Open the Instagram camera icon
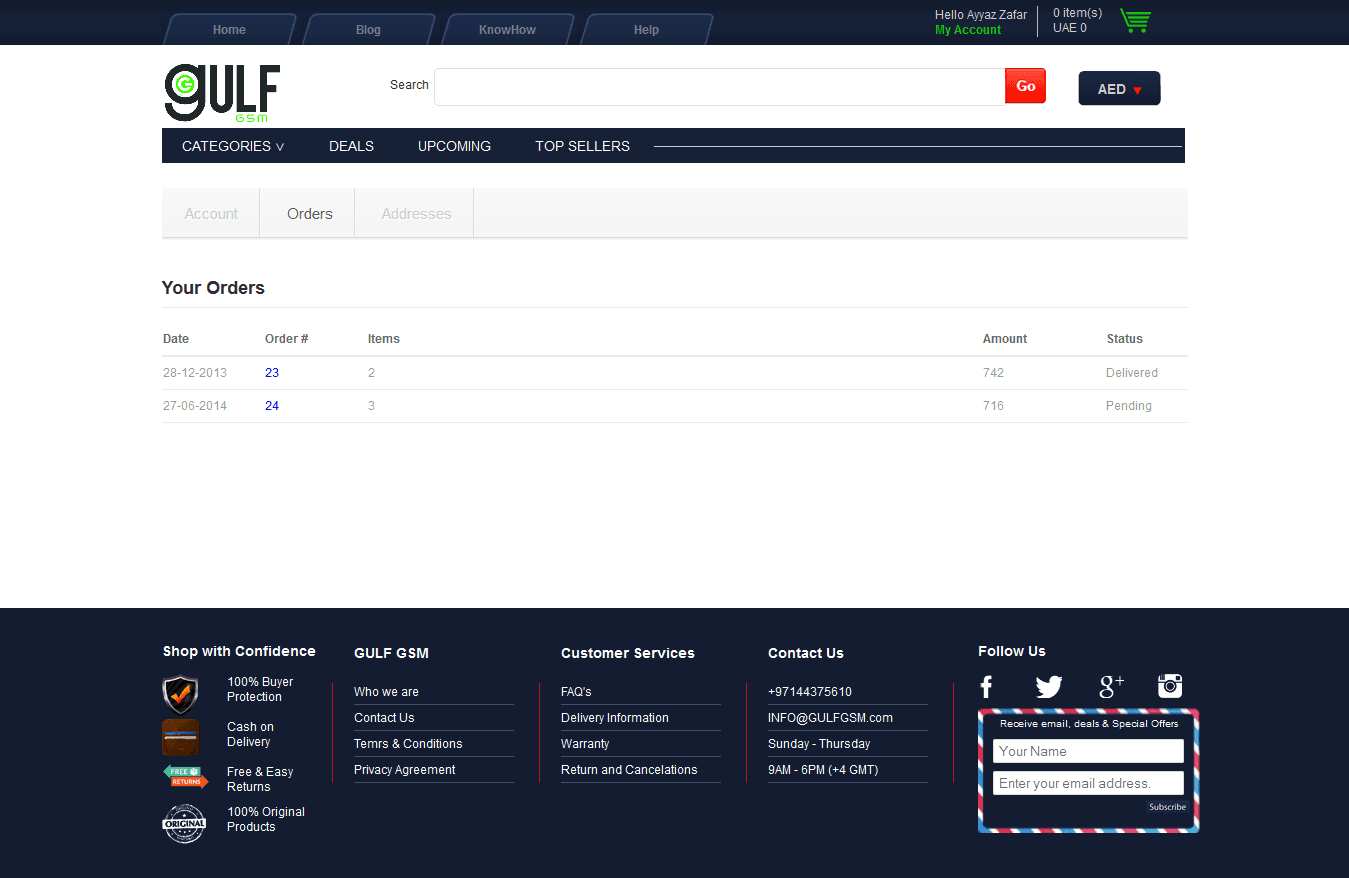Image resolution: width=1349 pixels, height=878 pixels. [x=1170, y=686]
